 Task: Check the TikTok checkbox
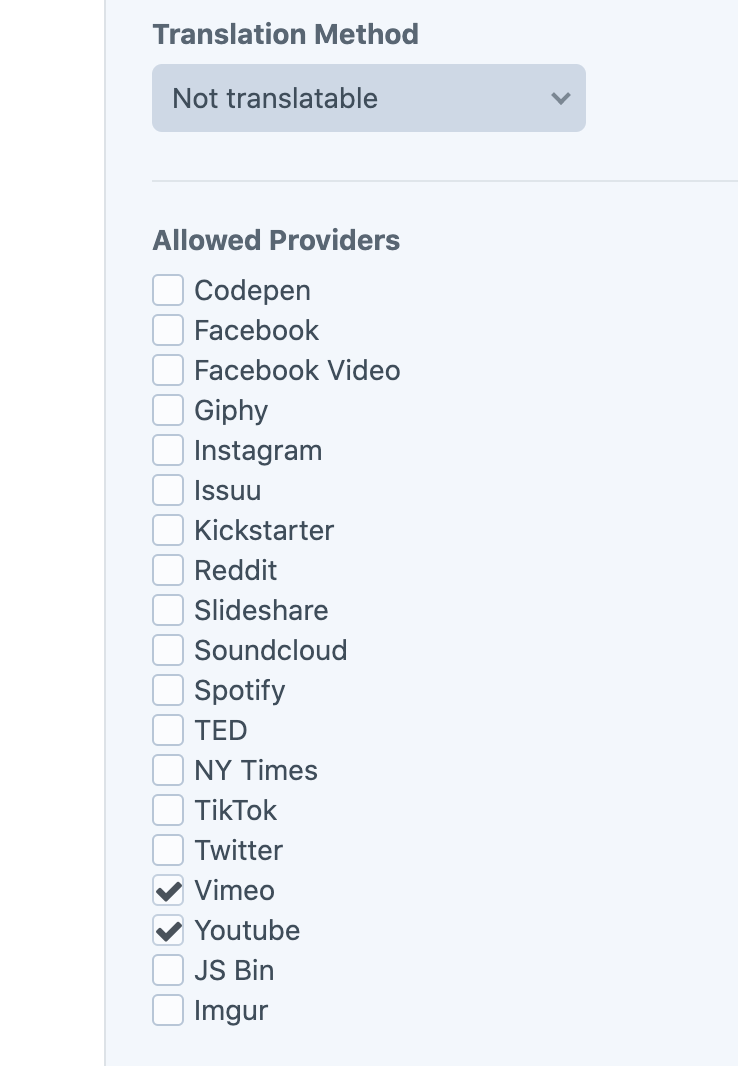pyautogui.click(x=167, y=810)
